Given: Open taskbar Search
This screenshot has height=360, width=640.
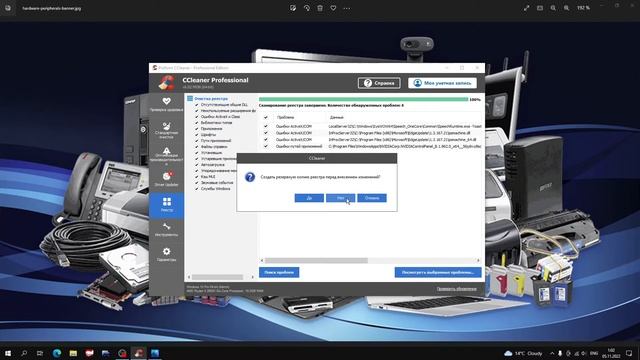Looking at the screenshot, I should (24, 353).
